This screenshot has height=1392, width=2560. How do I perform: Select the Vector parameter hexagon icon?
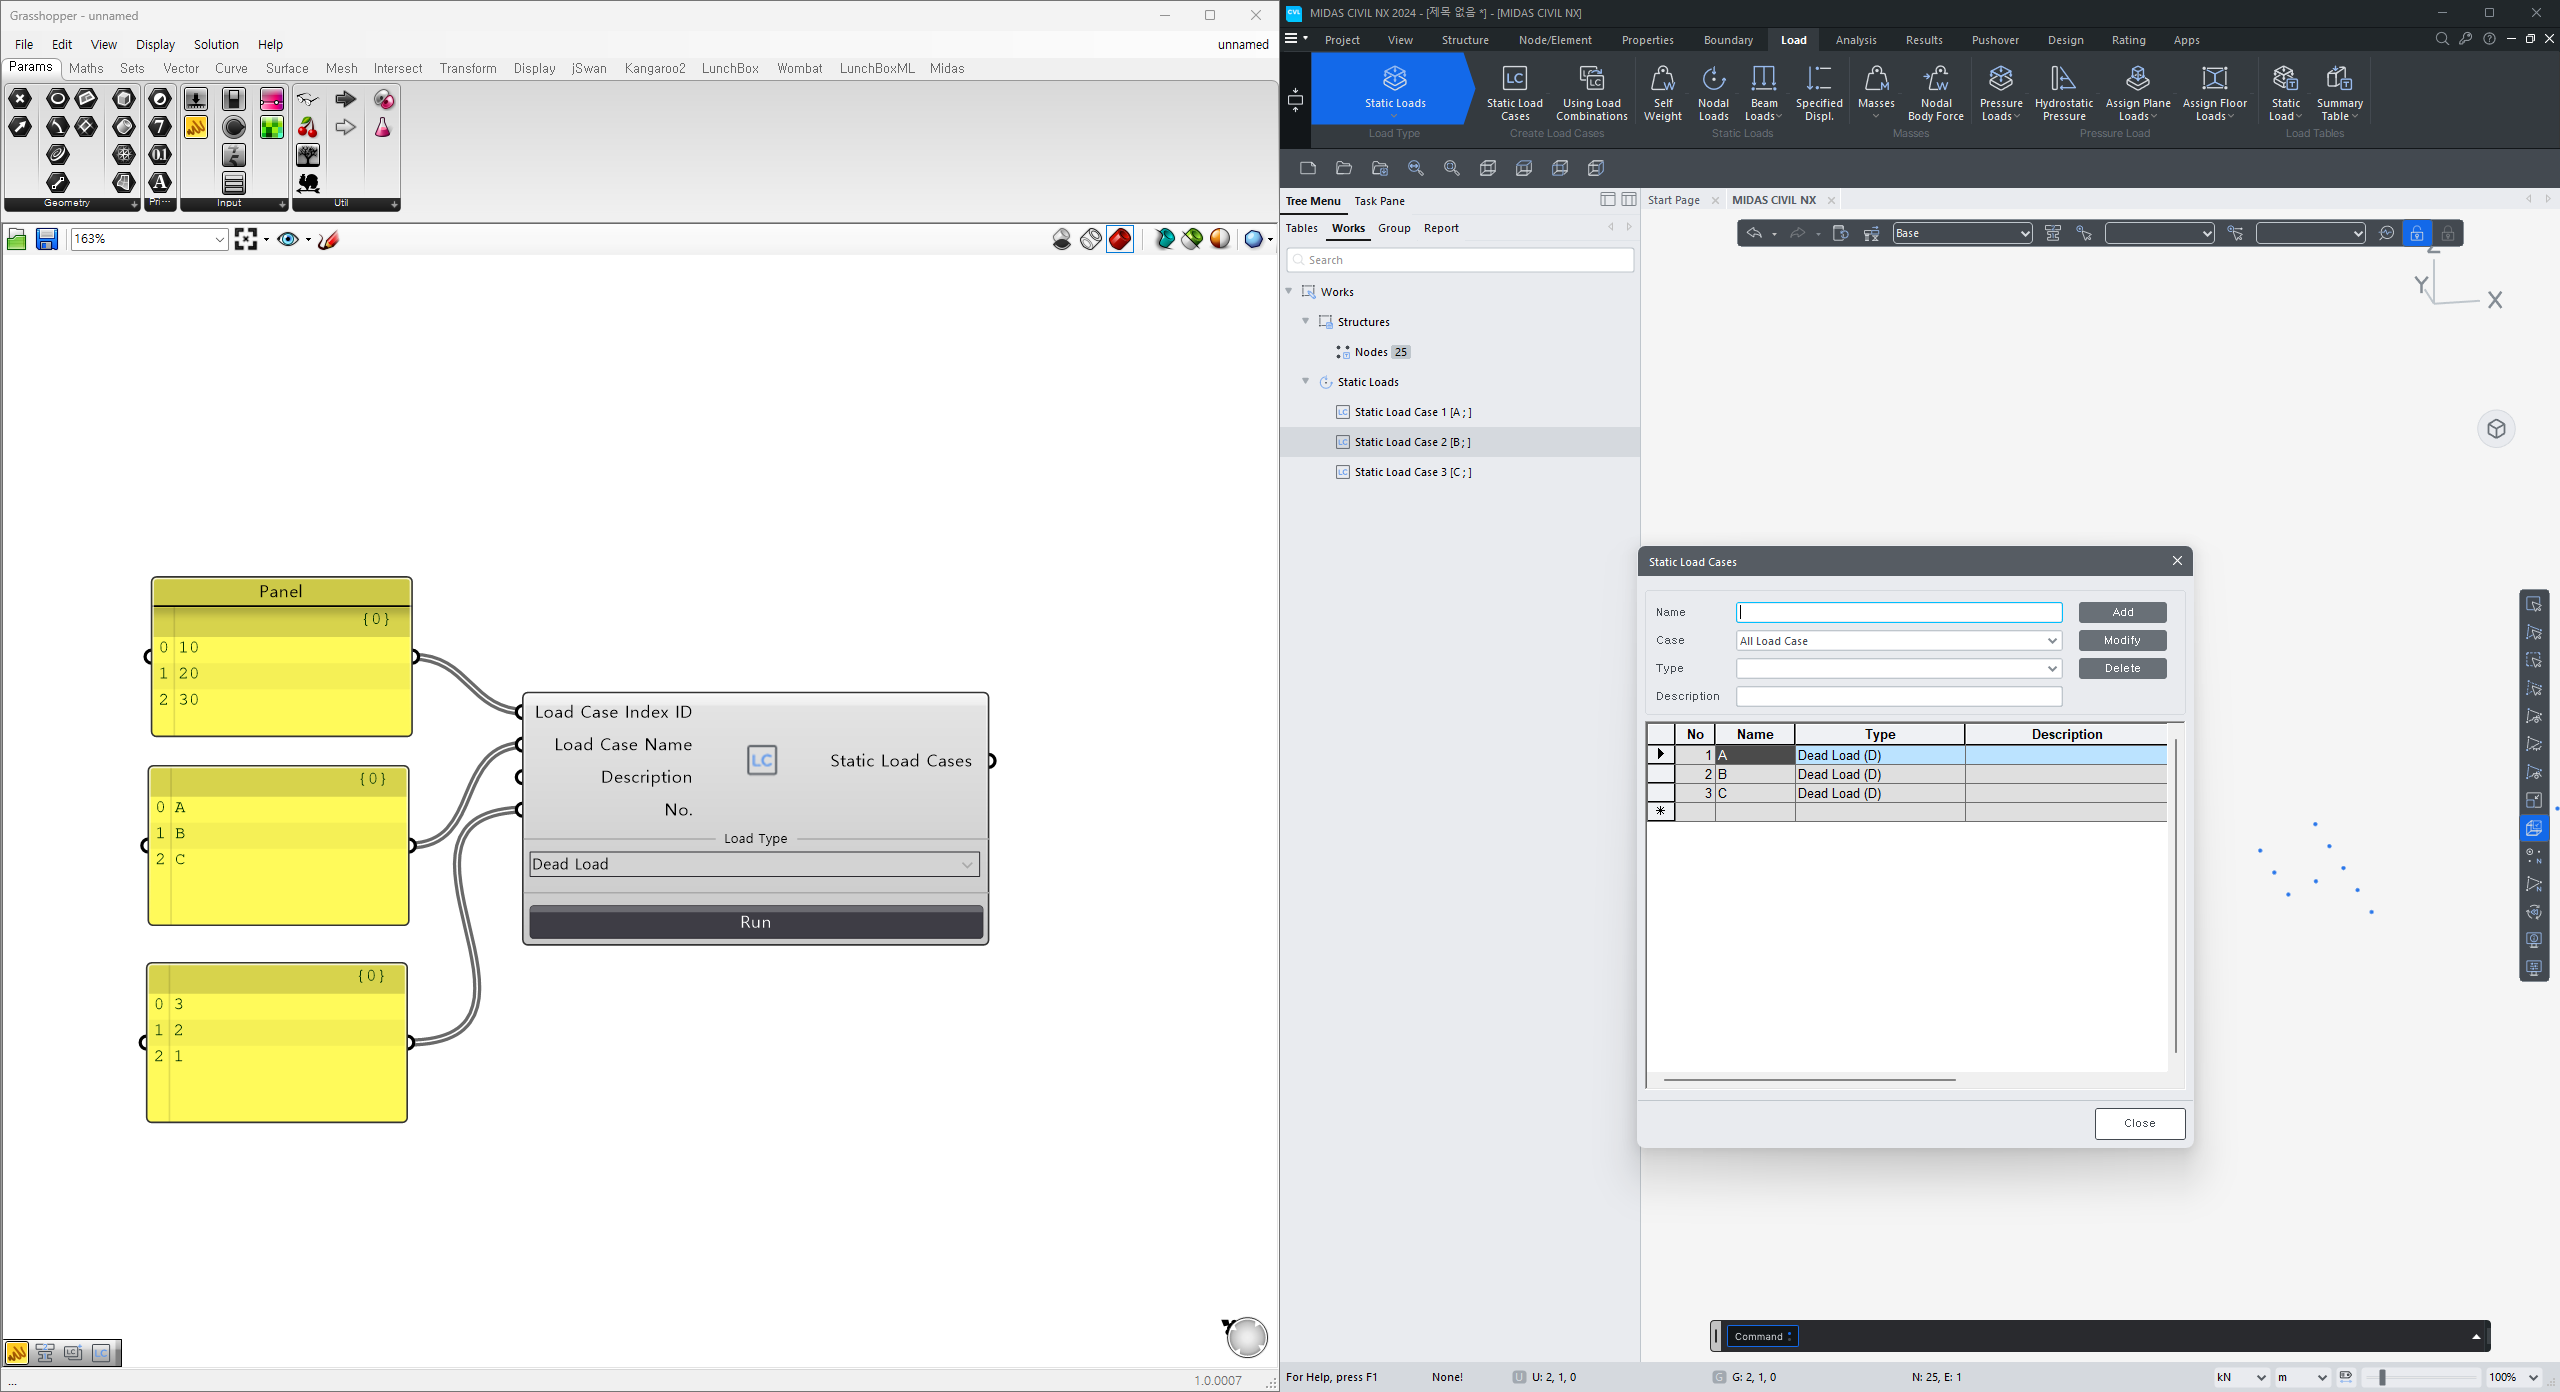tap(20, 127)
